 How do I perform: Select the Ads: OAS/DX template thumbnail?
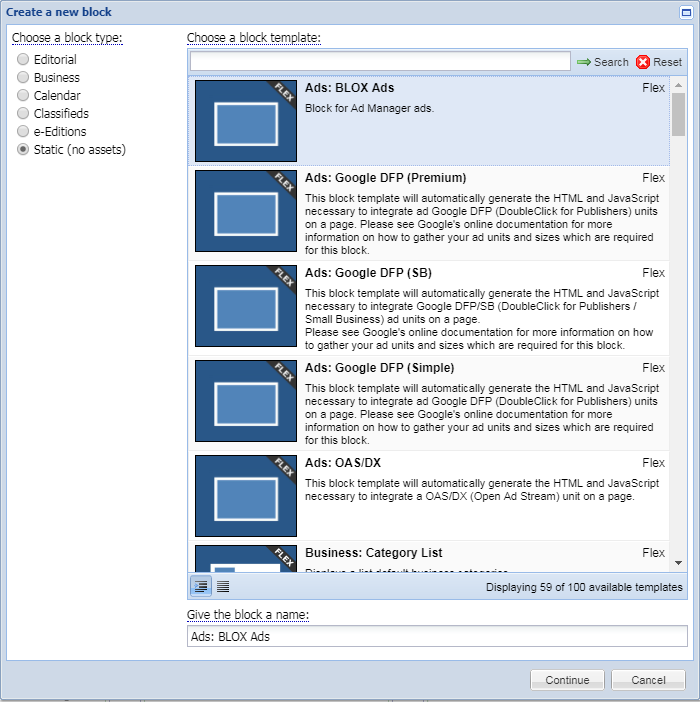click(x=245, y=496)
